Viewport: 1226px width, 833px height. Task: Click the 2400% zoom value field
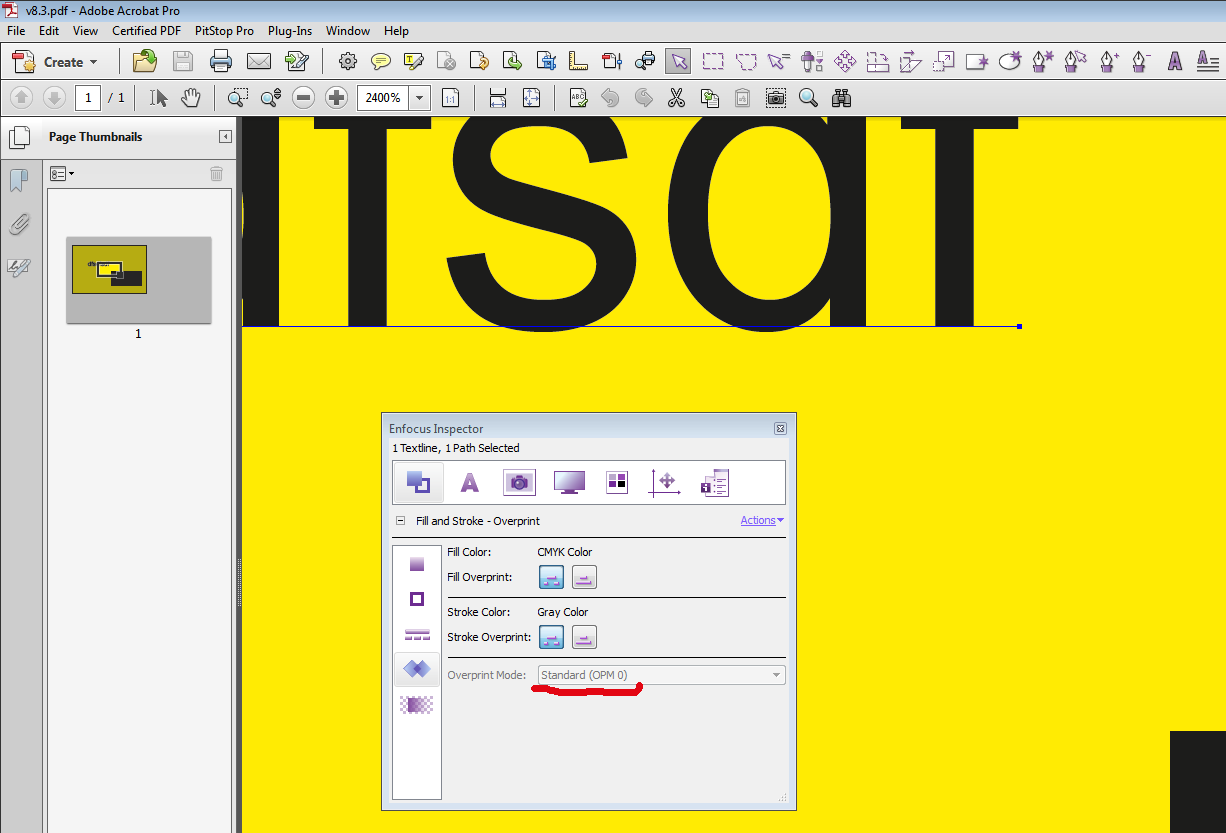tap(383, 98)
